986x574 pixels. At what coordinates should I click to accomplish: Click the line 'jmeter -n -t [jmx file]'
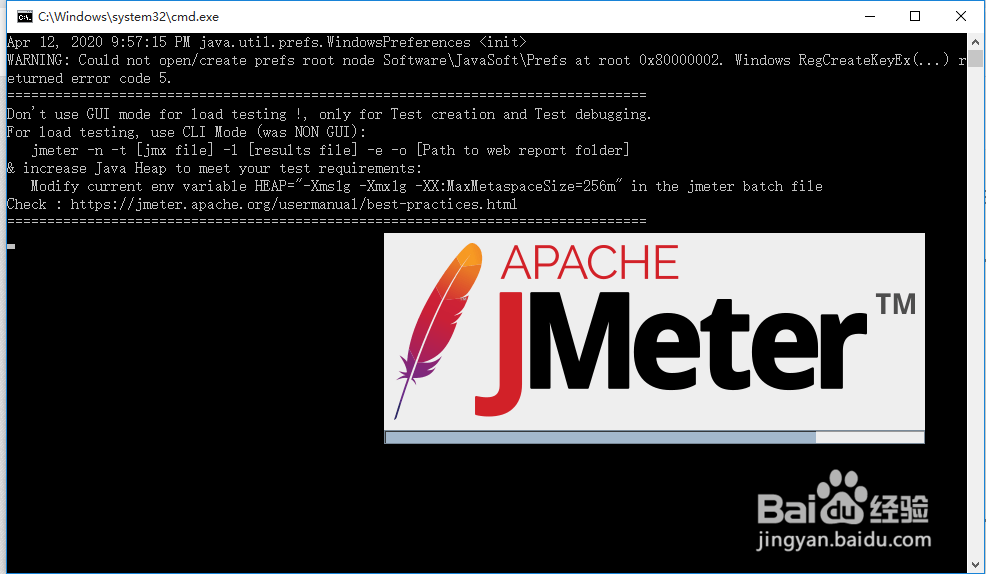pyautogui.click(x=330, y=150)
